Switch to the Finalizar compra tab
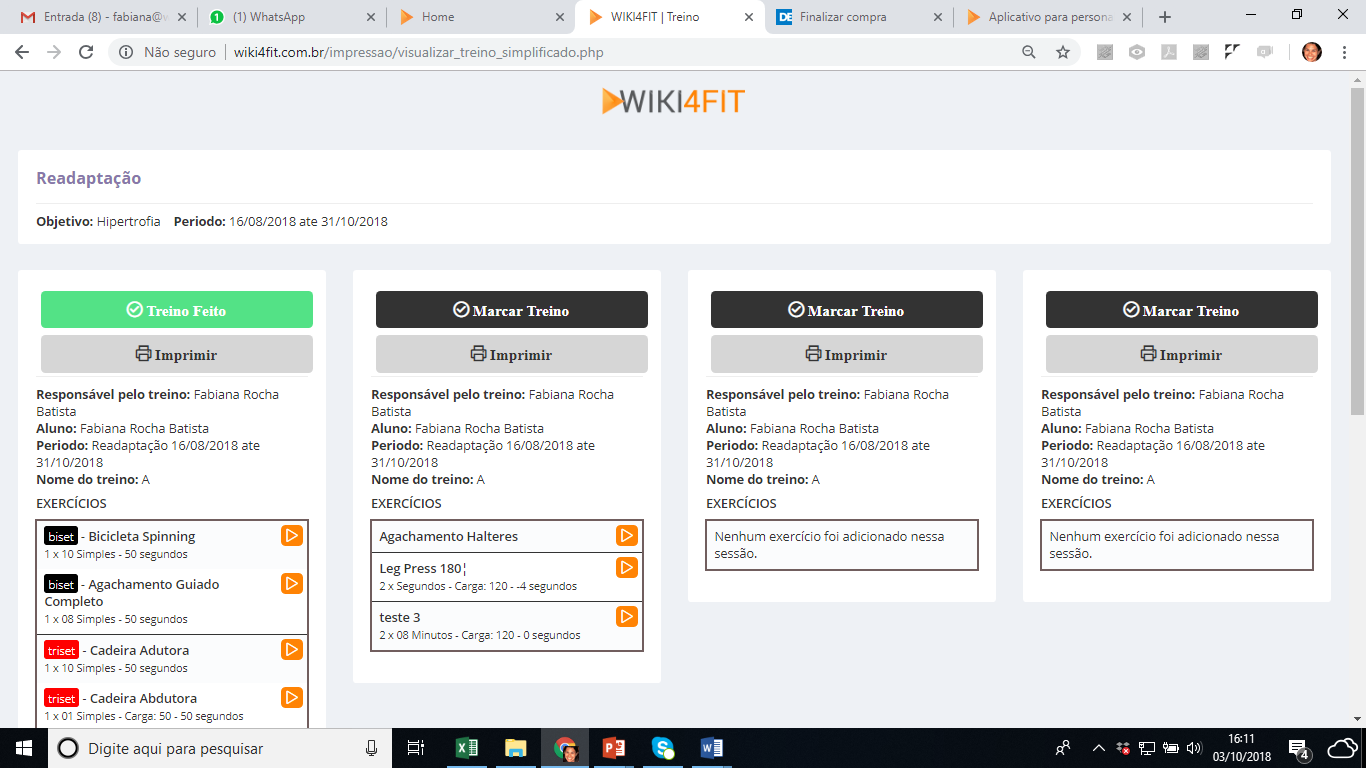The image size is (1366, 768). tap(860, 17)
